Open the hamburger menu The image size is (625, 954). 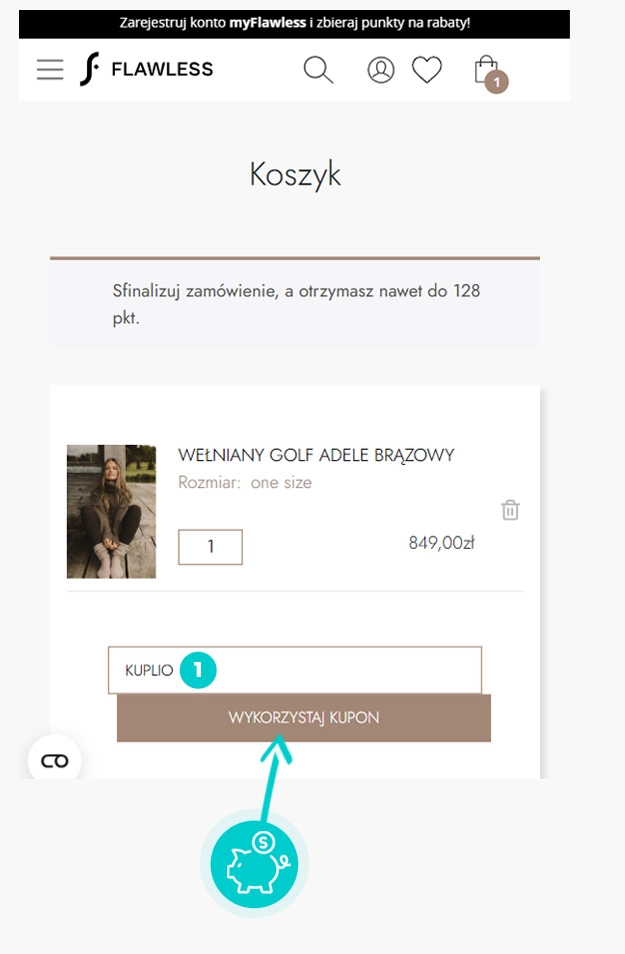click(x=50, y=70)
